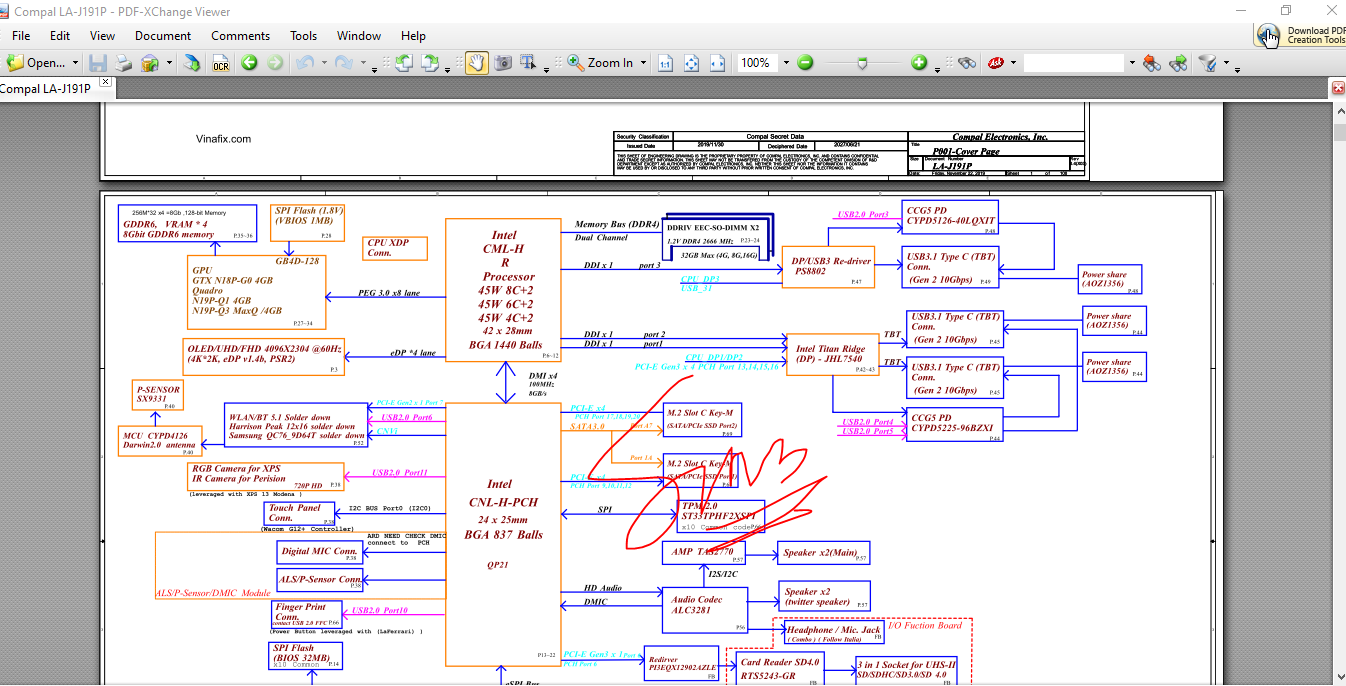Run OCR on the pages
Image resolution: width=1346 pixels, height=686 pixels.
pyautogui.click(x=220, y=63)
